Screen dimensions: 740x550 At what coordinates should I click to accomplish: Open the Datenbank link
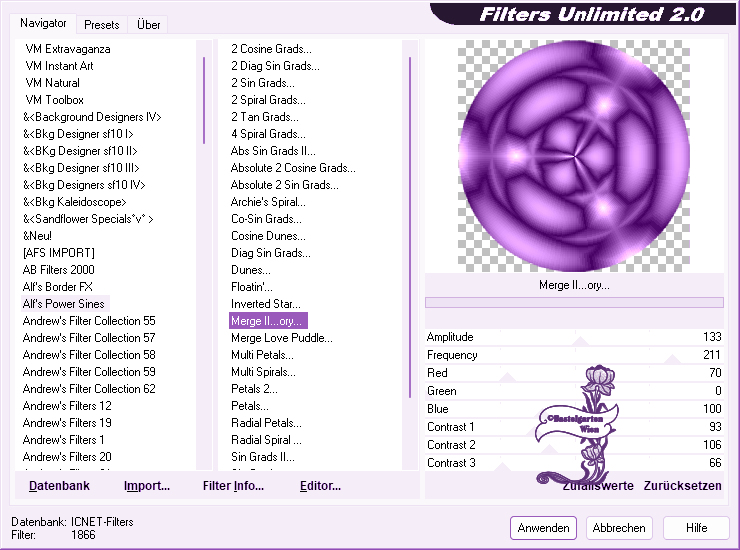[59, 486]
